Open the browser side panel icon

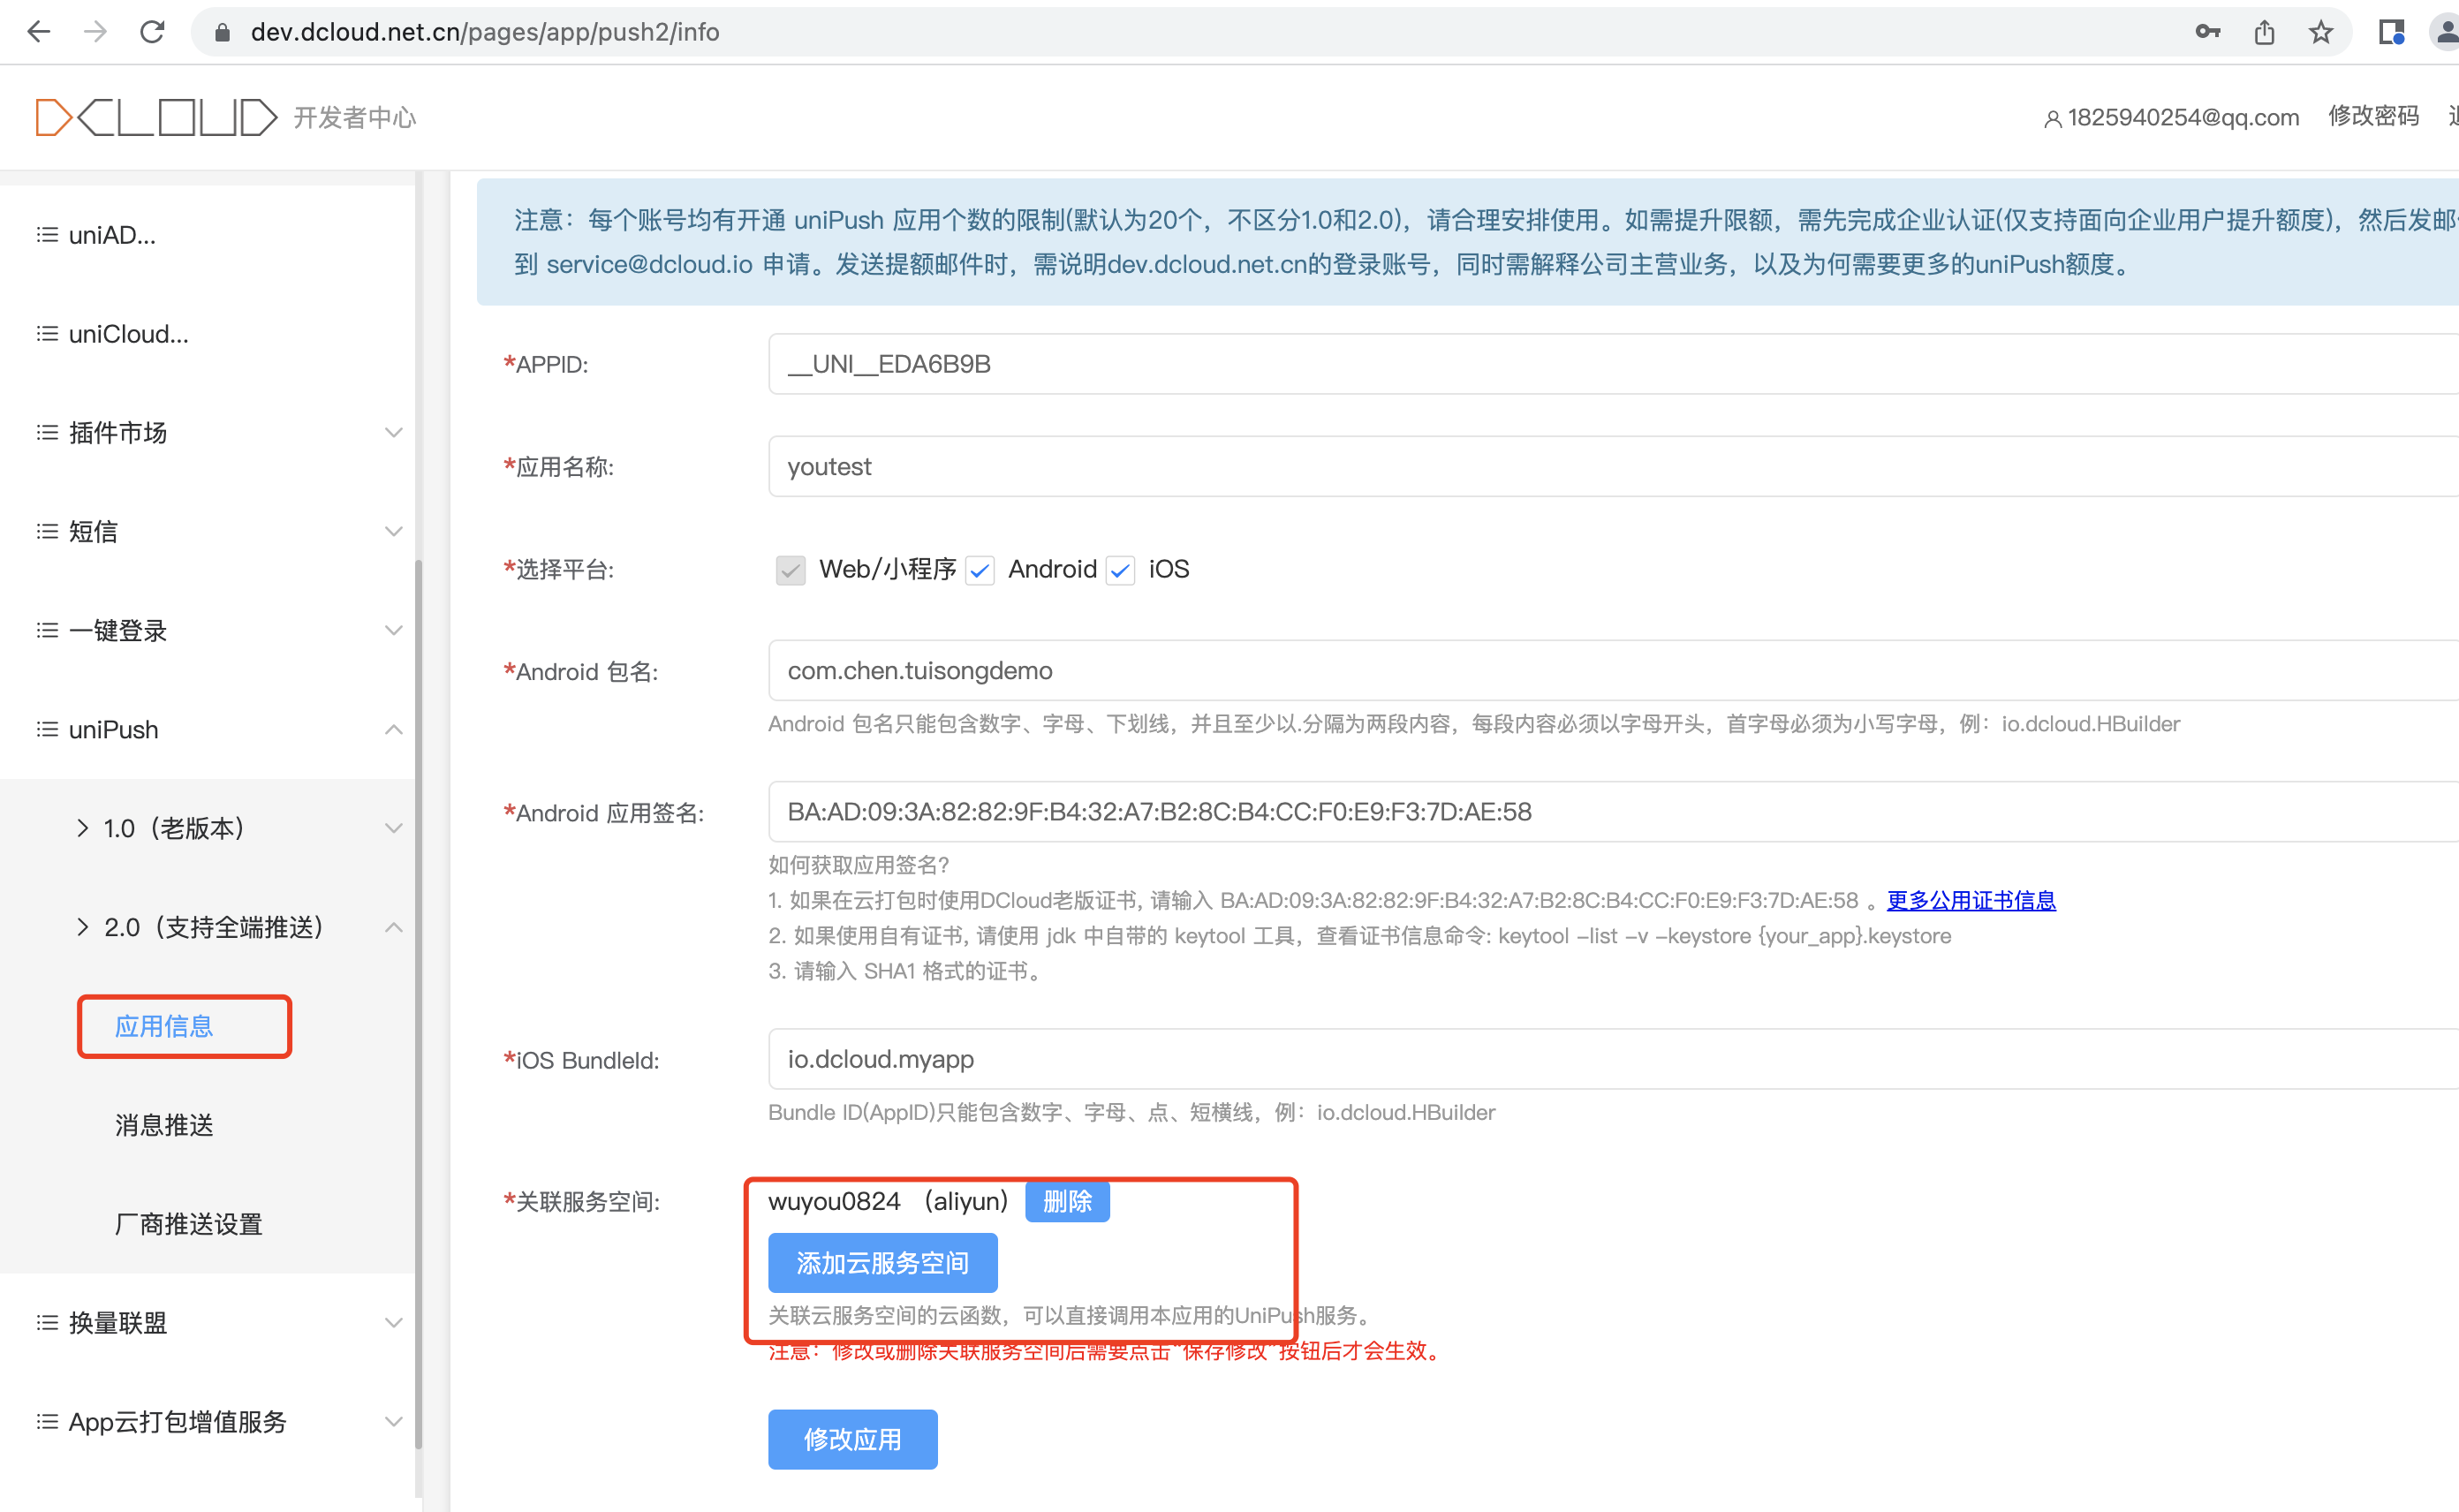coord(2391,32)
